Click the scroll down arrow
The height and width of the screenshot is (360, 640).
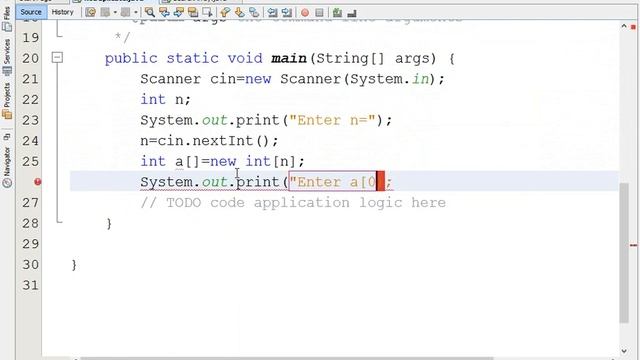624,351
